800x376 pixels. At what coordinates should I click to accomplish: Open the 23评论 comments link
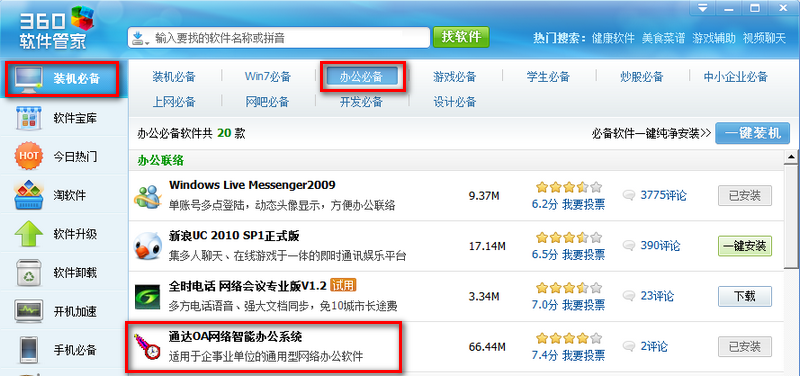tap(657, 296)
